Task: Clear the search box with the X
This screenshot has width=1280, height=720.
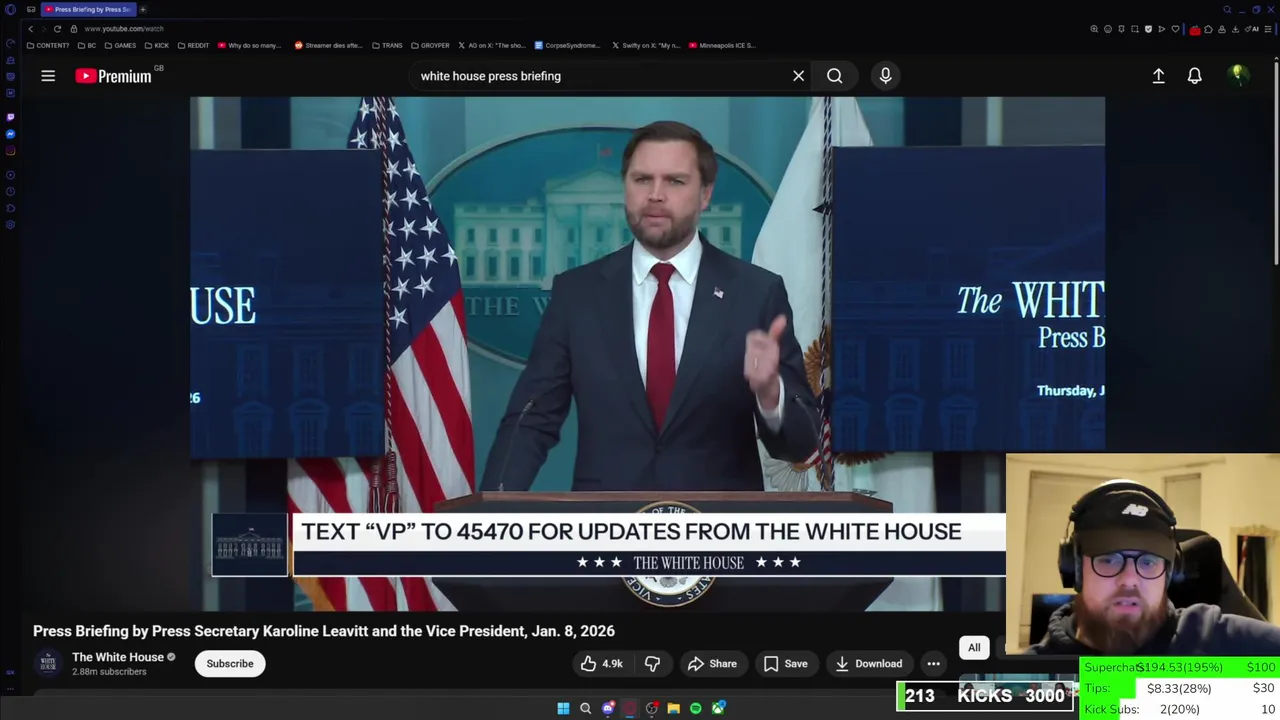Action: [x=798, y=76]
